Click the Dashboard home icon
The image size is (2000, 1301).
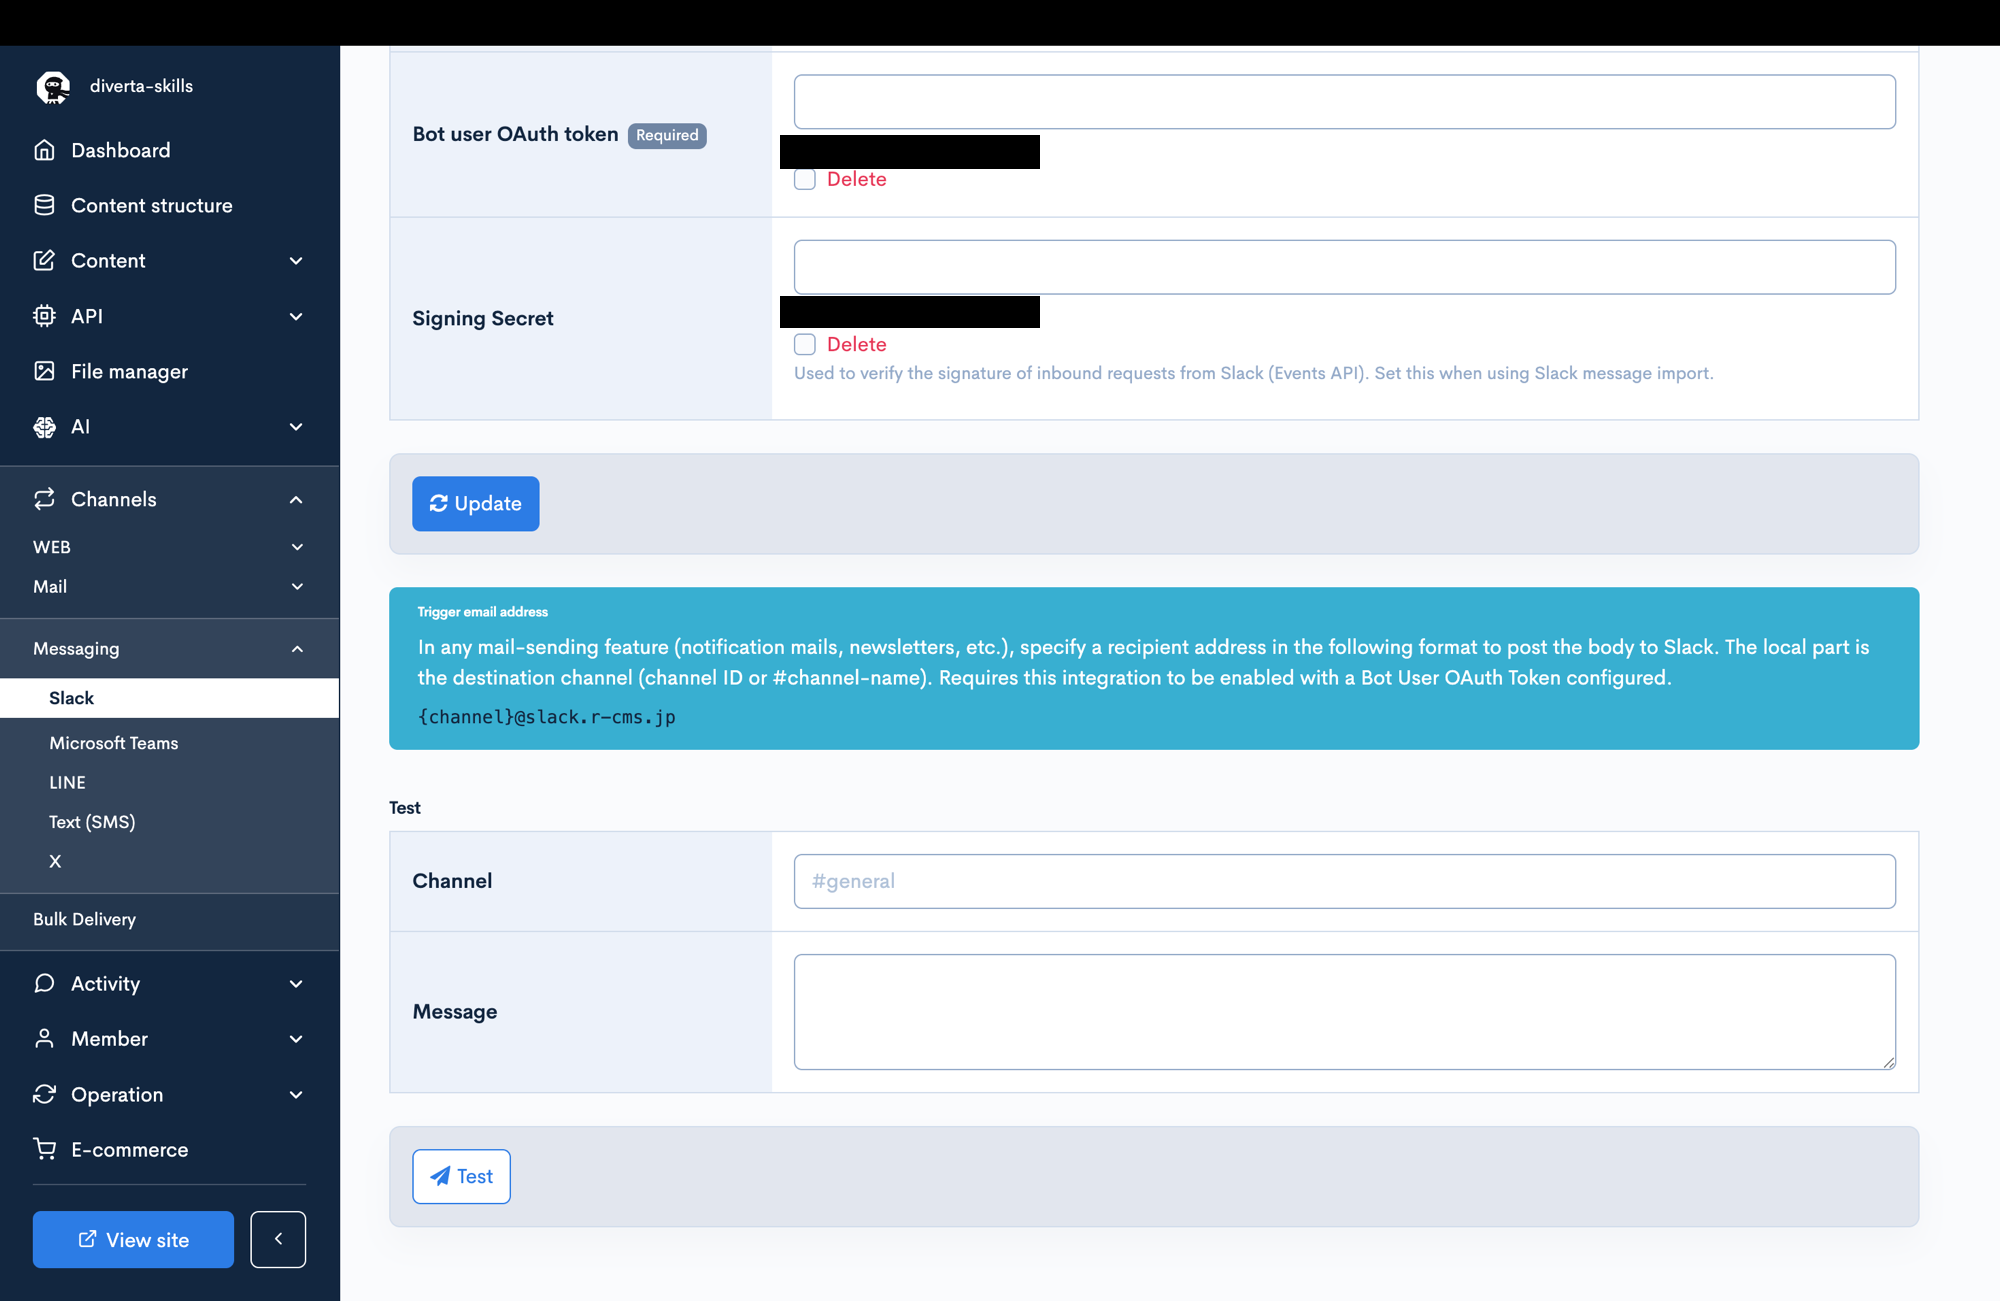[x=44, y=150]
